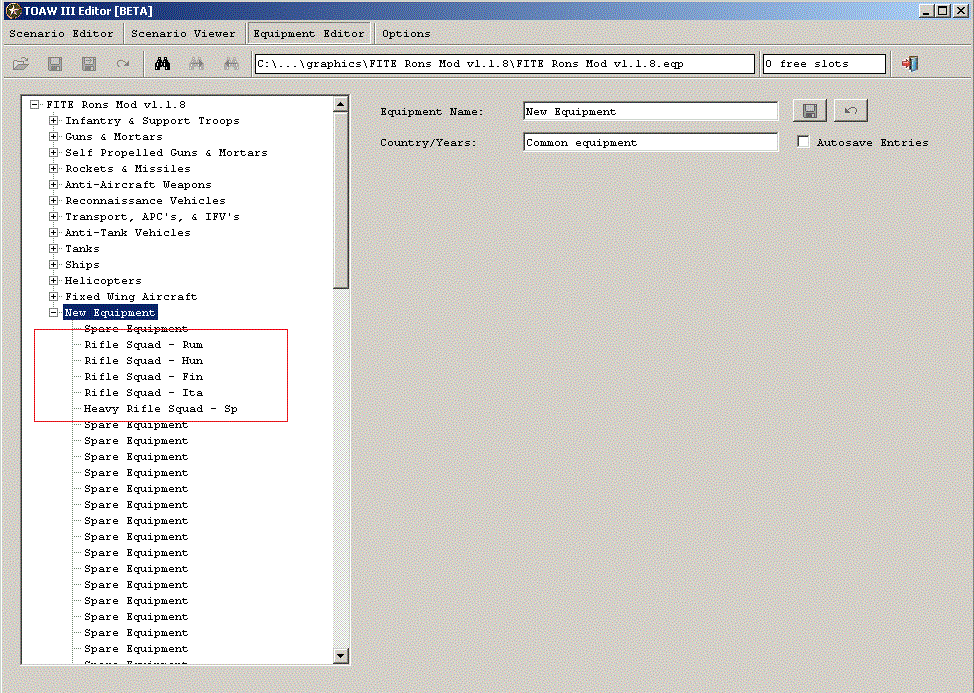974x693 pixels.
Task: Expand Self Propelled Guns & Mortars
Action: click(x=54, y=152)
